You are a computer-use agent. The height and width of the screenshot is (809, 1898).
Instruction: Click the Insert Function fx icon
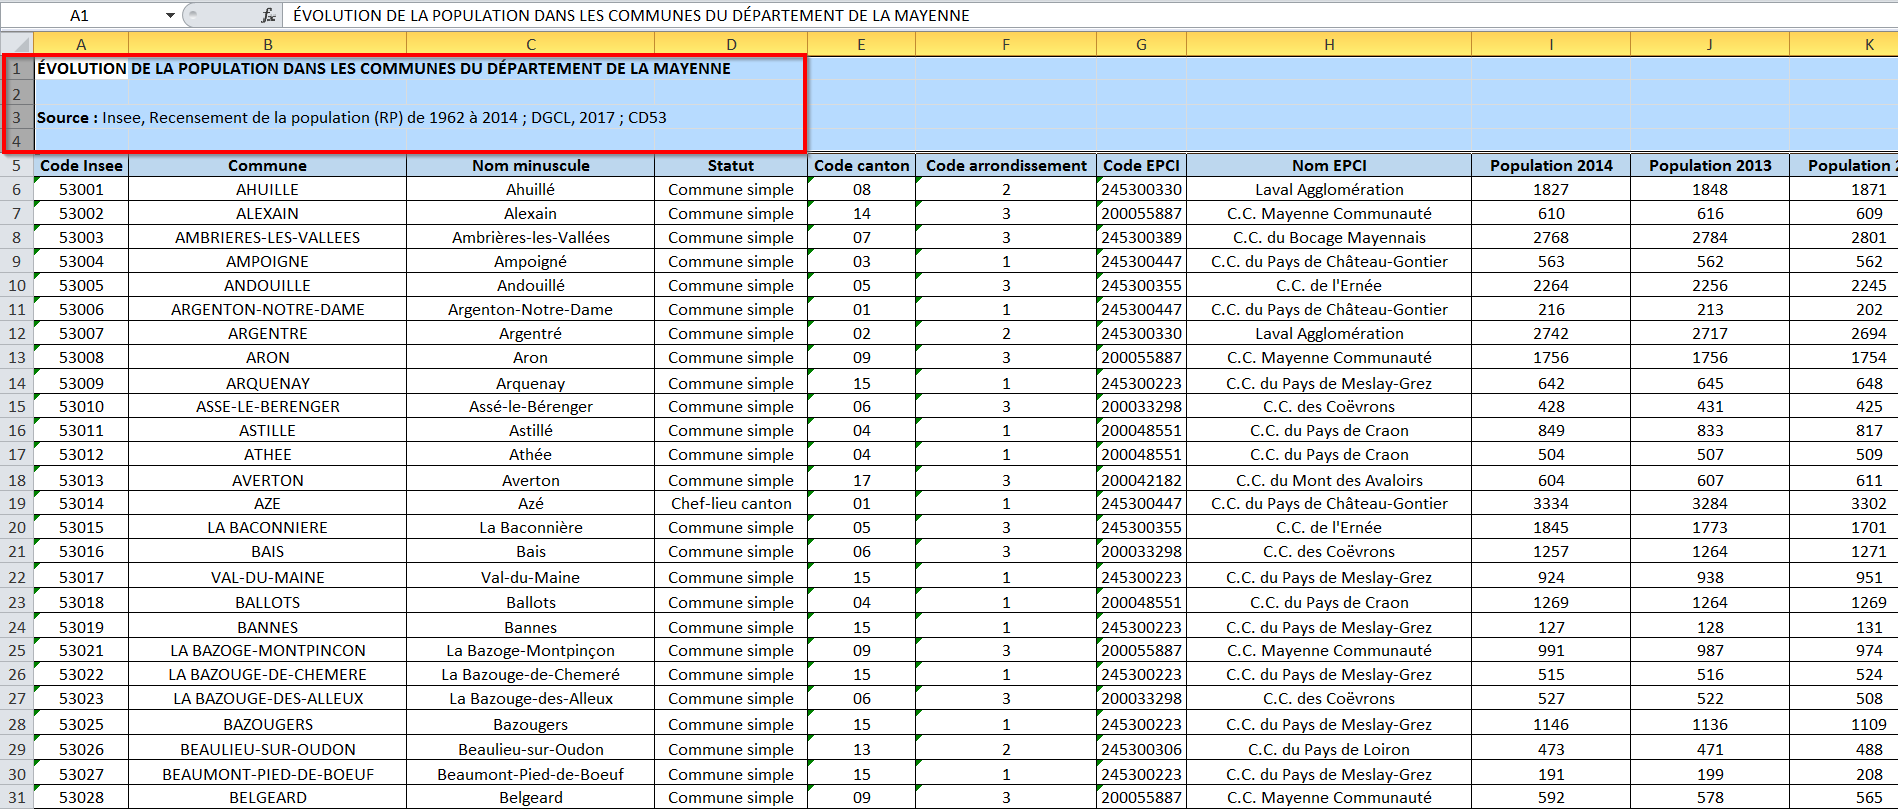[x=268, y=15]
